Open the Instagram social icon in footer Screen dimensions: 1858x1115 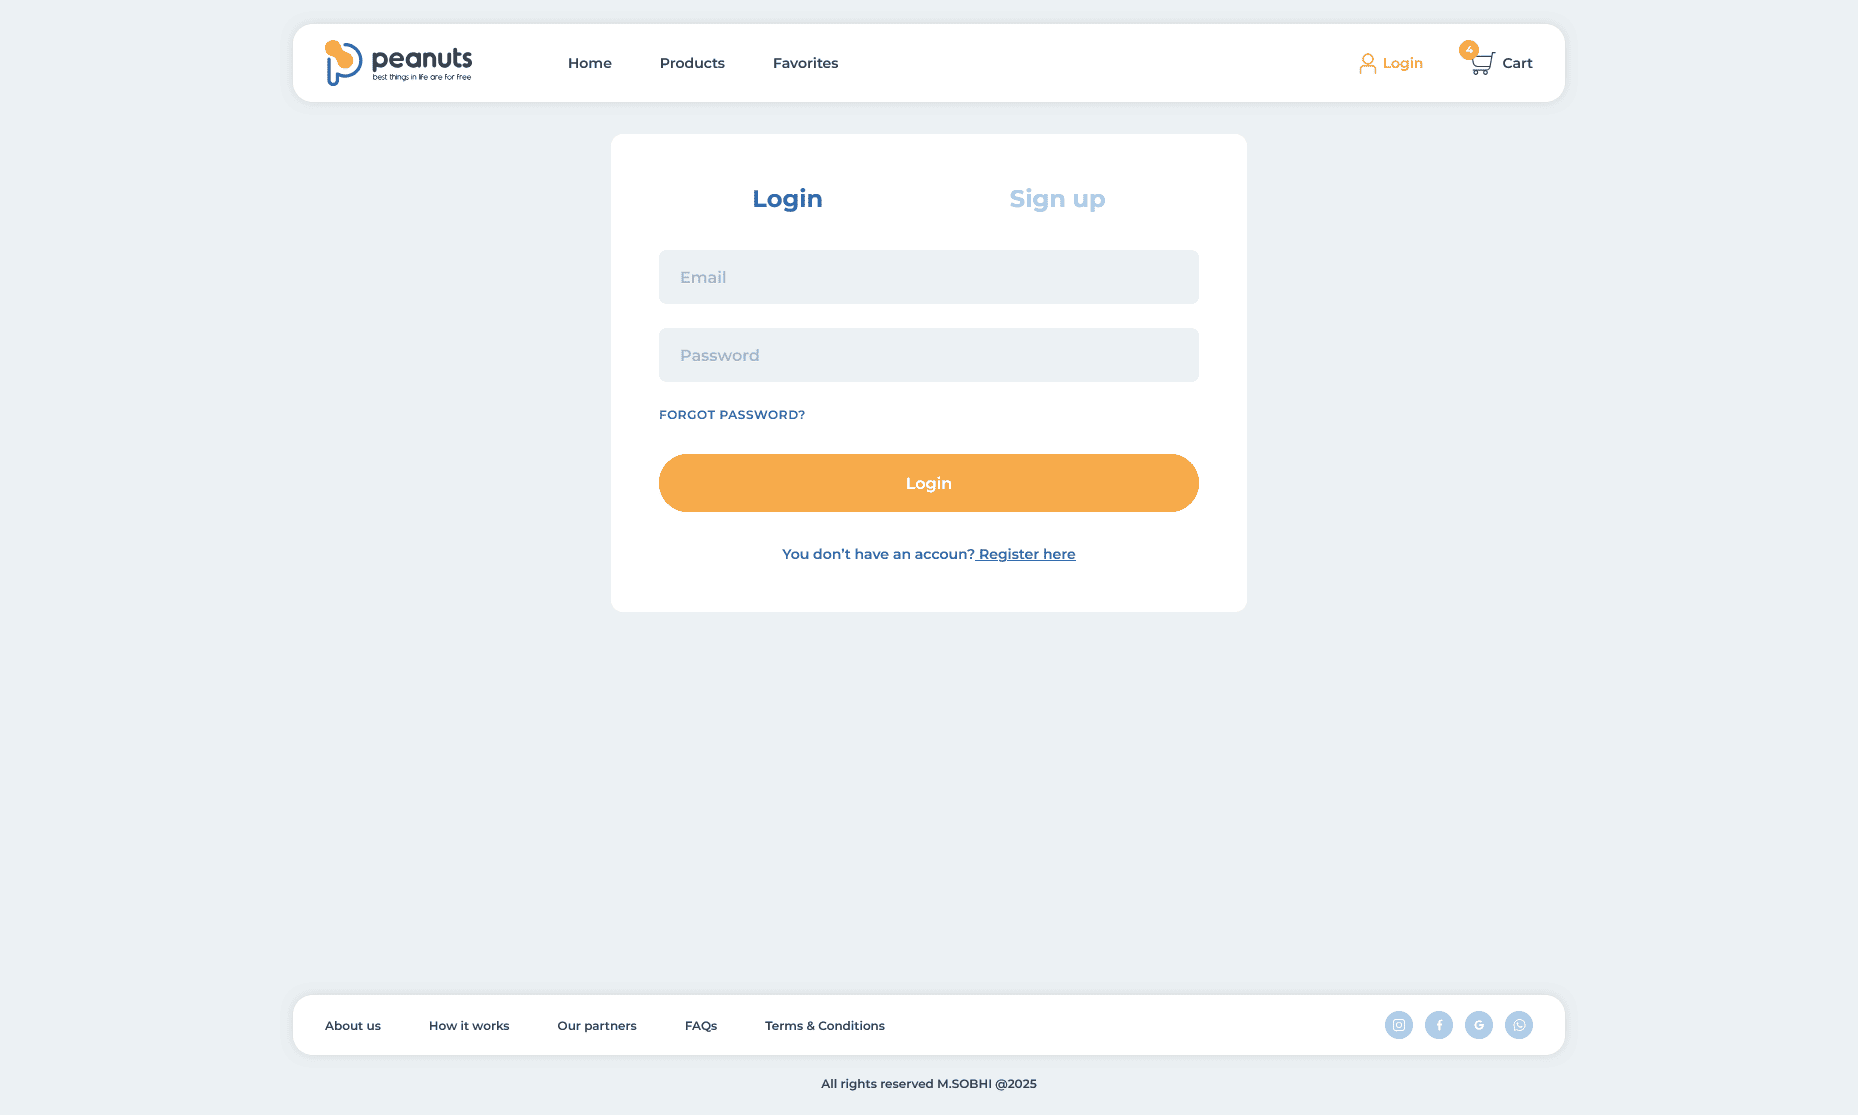[x=1399, y=1025]
